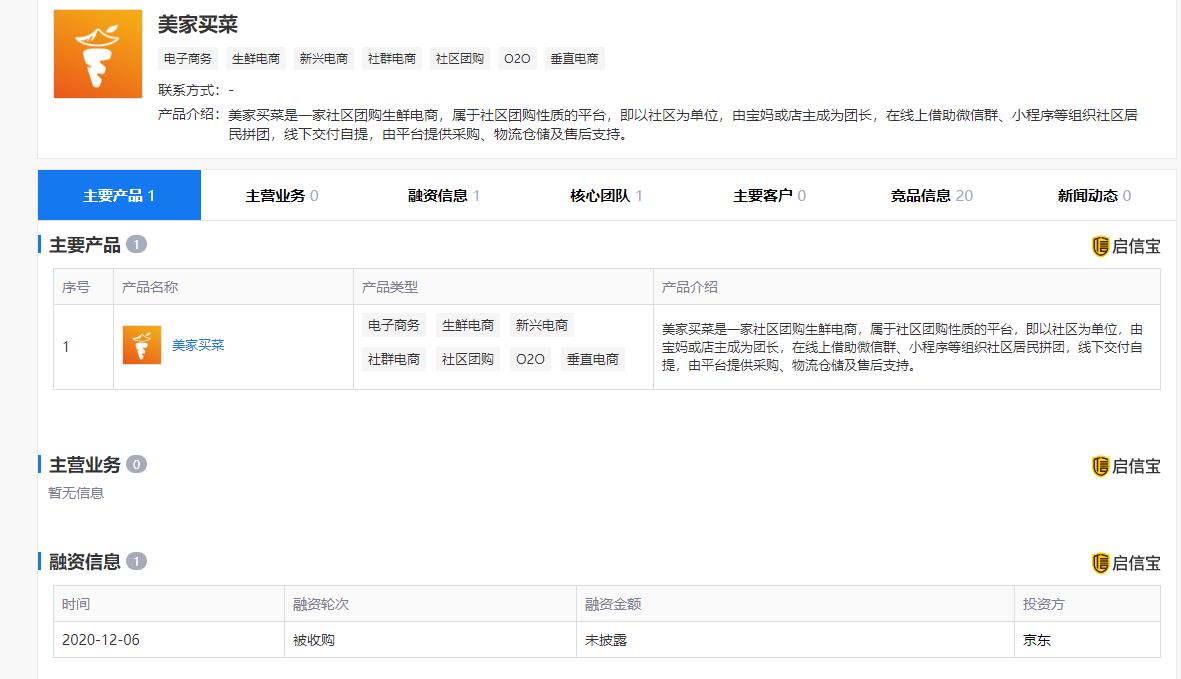Viewport: 1181px width, 679px height.
Task: Open the 美家买菜 product name link
Action: 196,345
